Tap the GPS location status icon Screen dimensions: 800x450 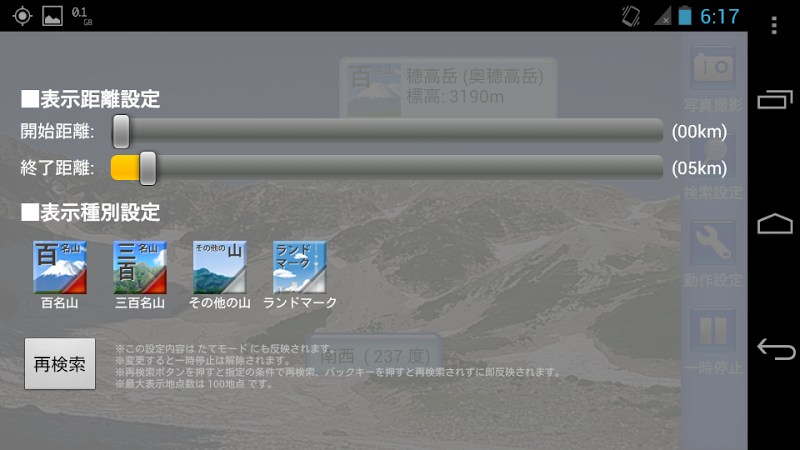[22, 16]
